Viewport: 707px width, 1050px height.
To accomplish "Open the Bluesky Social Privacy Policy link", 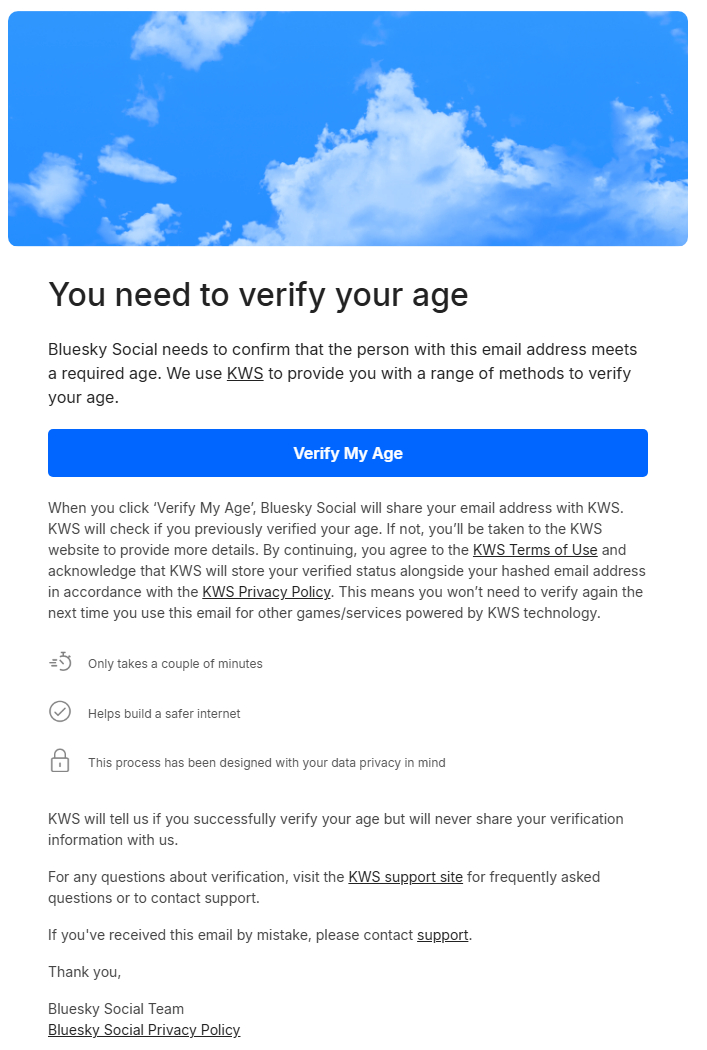I will (x=144, y=1030).
